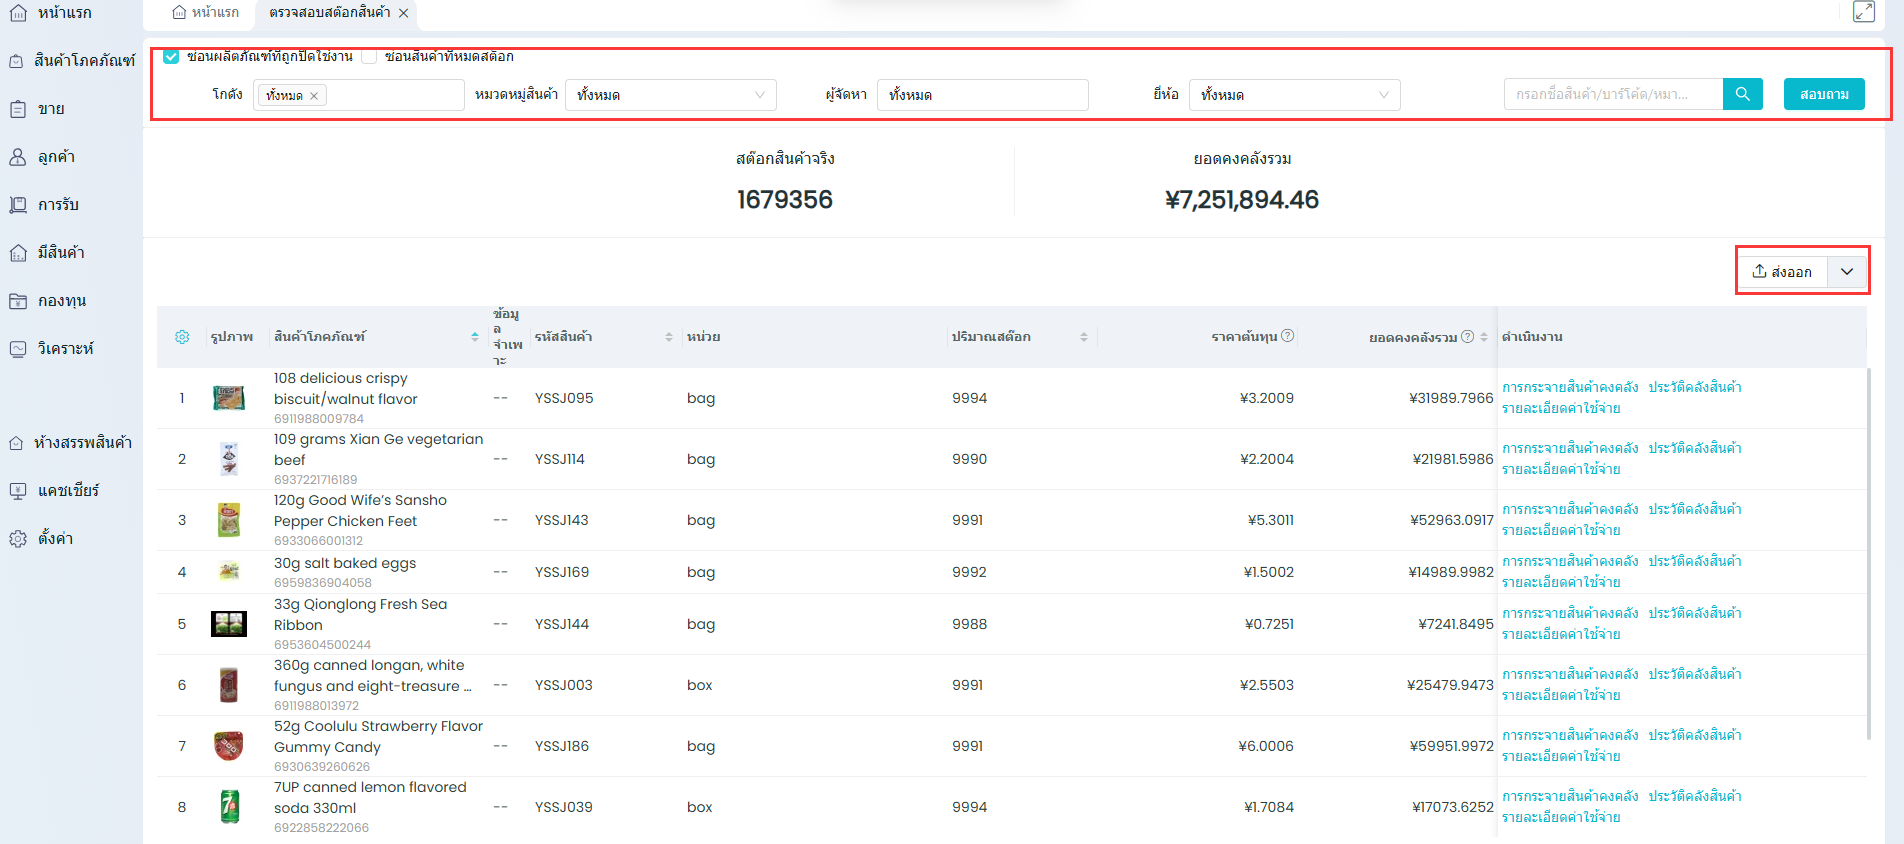Expand the ส่งออก export options arrow

[x=1847, y=271]
